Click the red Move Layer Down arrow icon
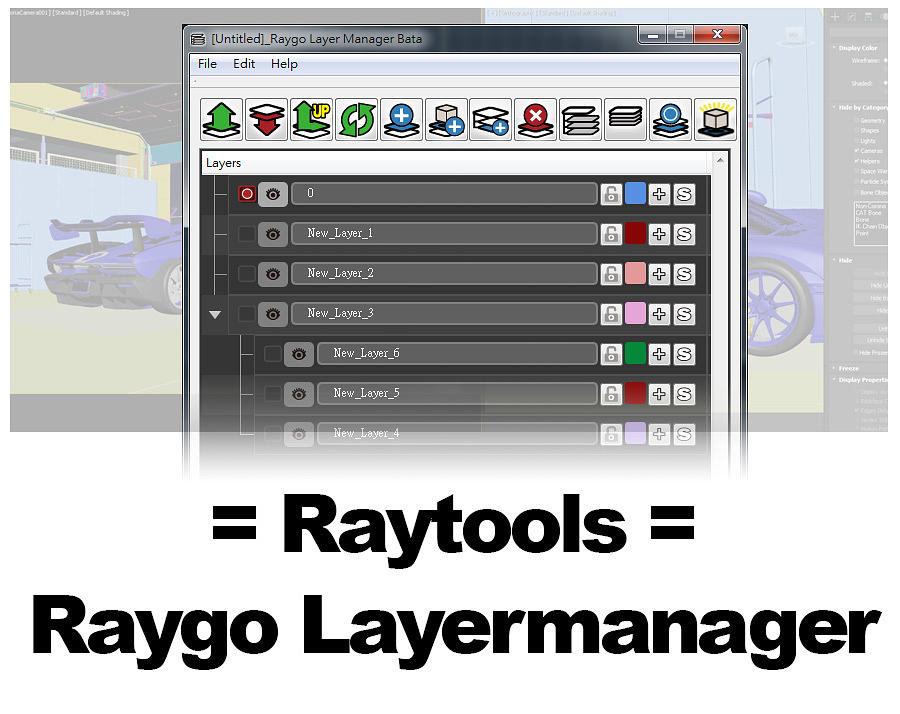Image resolution: width=900 pixels, height=714 pixels. pyautogui.click(x=266, y=119)
